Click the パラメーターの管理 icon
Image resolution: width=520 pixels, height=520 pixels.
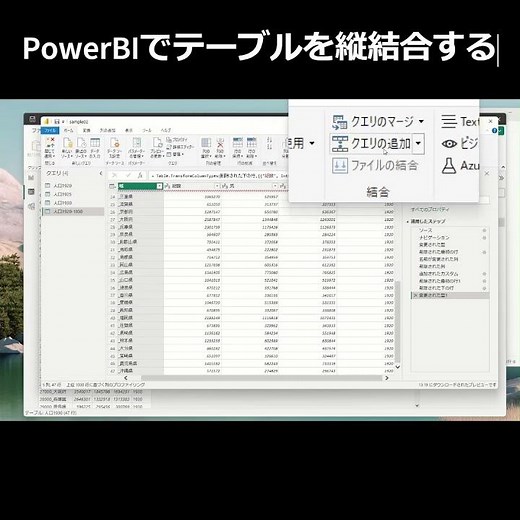[x=137, y=143]
